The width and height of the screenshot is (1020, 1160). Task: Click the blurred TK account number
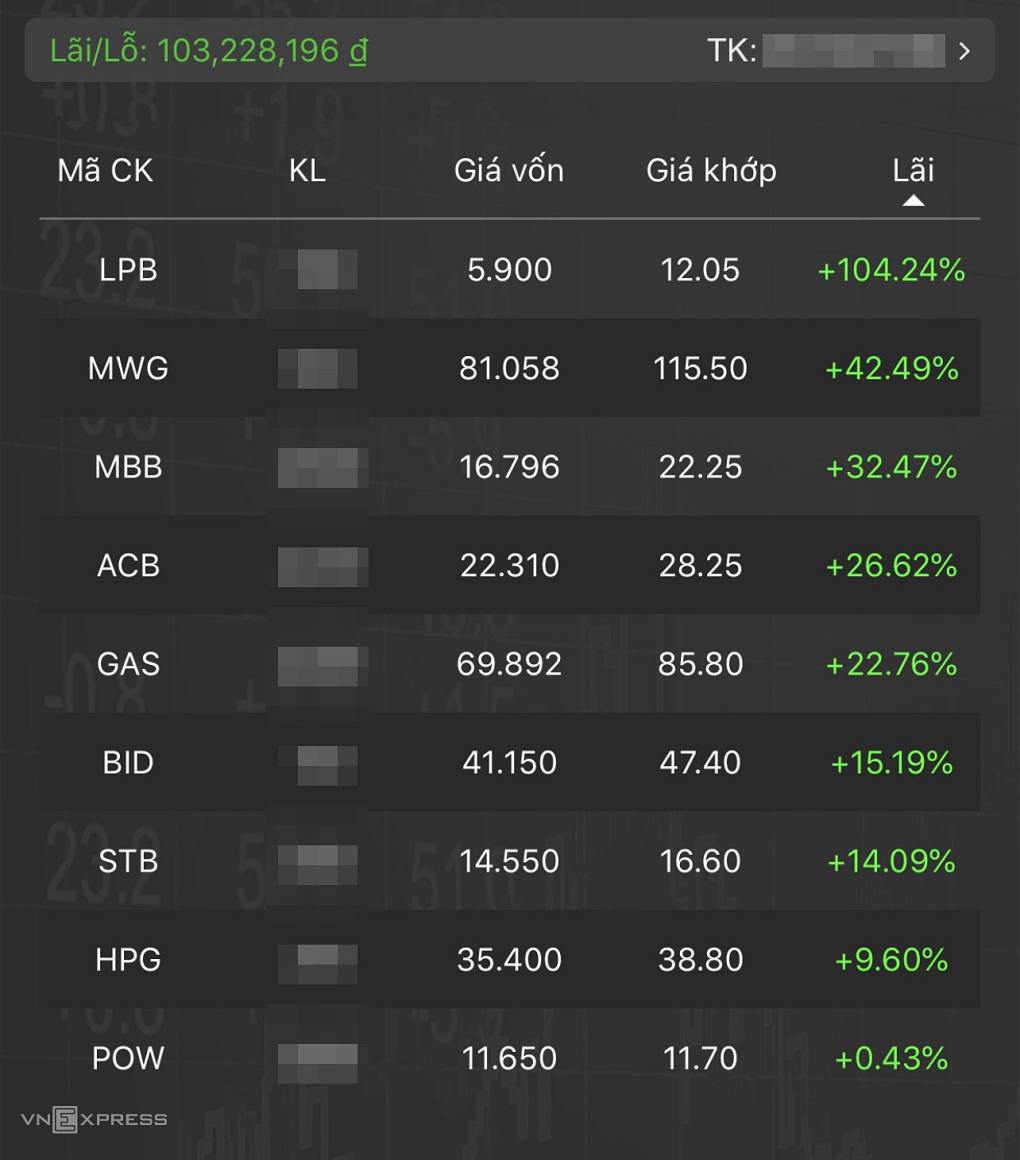853,51
